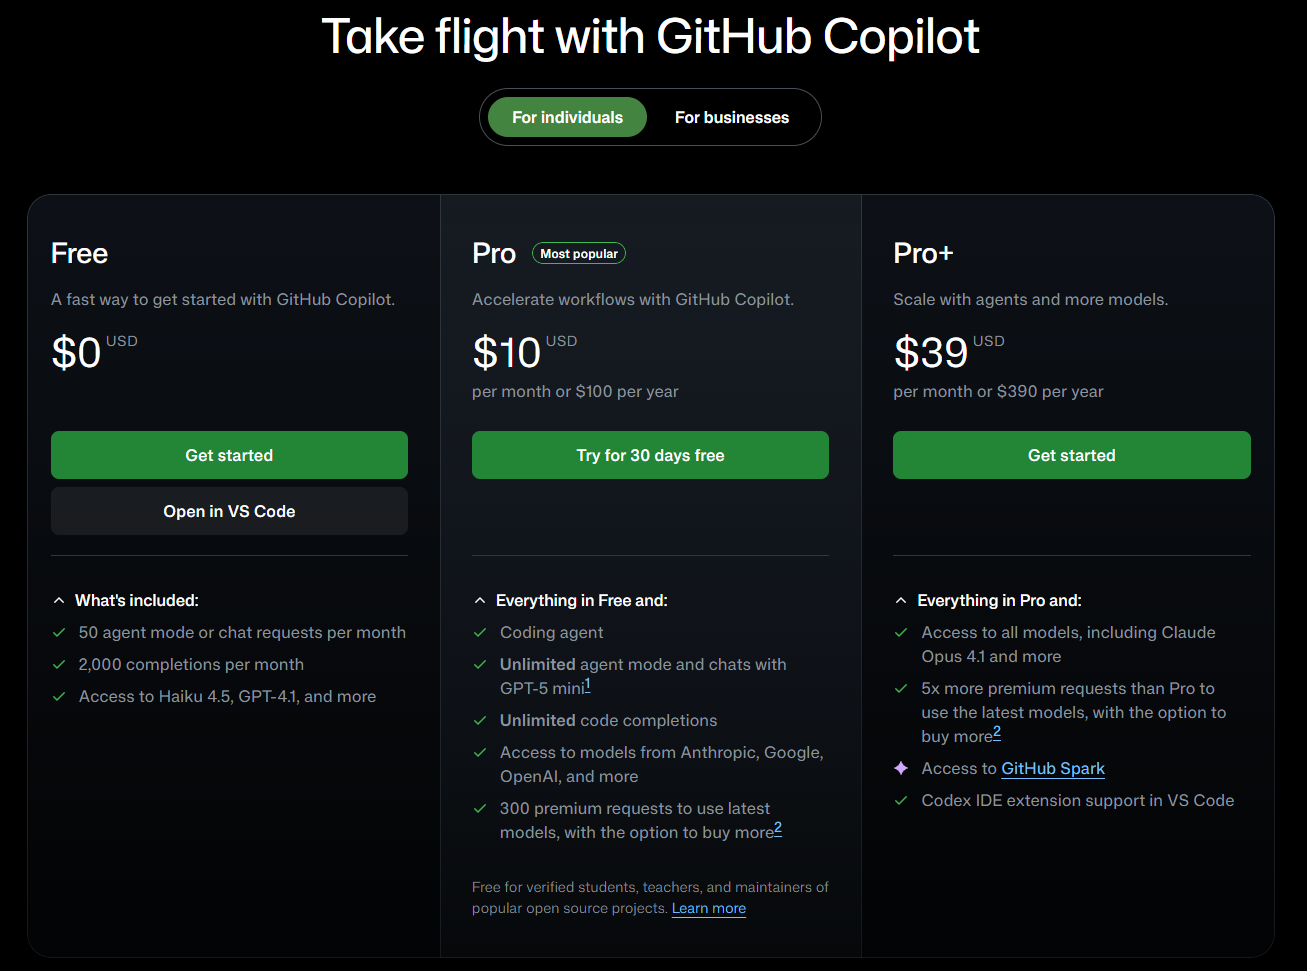Image resolution: width=1307 pixels, height=971 pixels.
Task: Click the checkmark next to Unlimited code completions
Action: tap(480, 720)
